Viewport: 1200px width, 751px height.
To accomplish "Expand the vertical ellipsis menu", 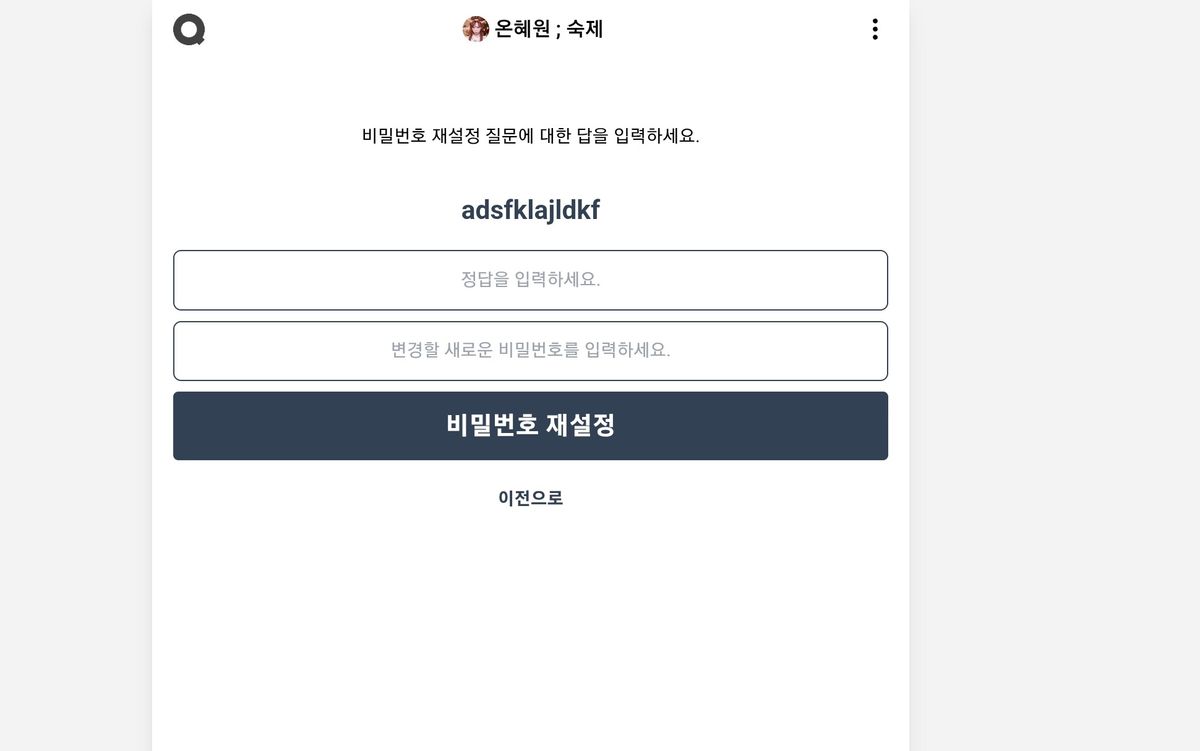I will (x=875, y=29).
